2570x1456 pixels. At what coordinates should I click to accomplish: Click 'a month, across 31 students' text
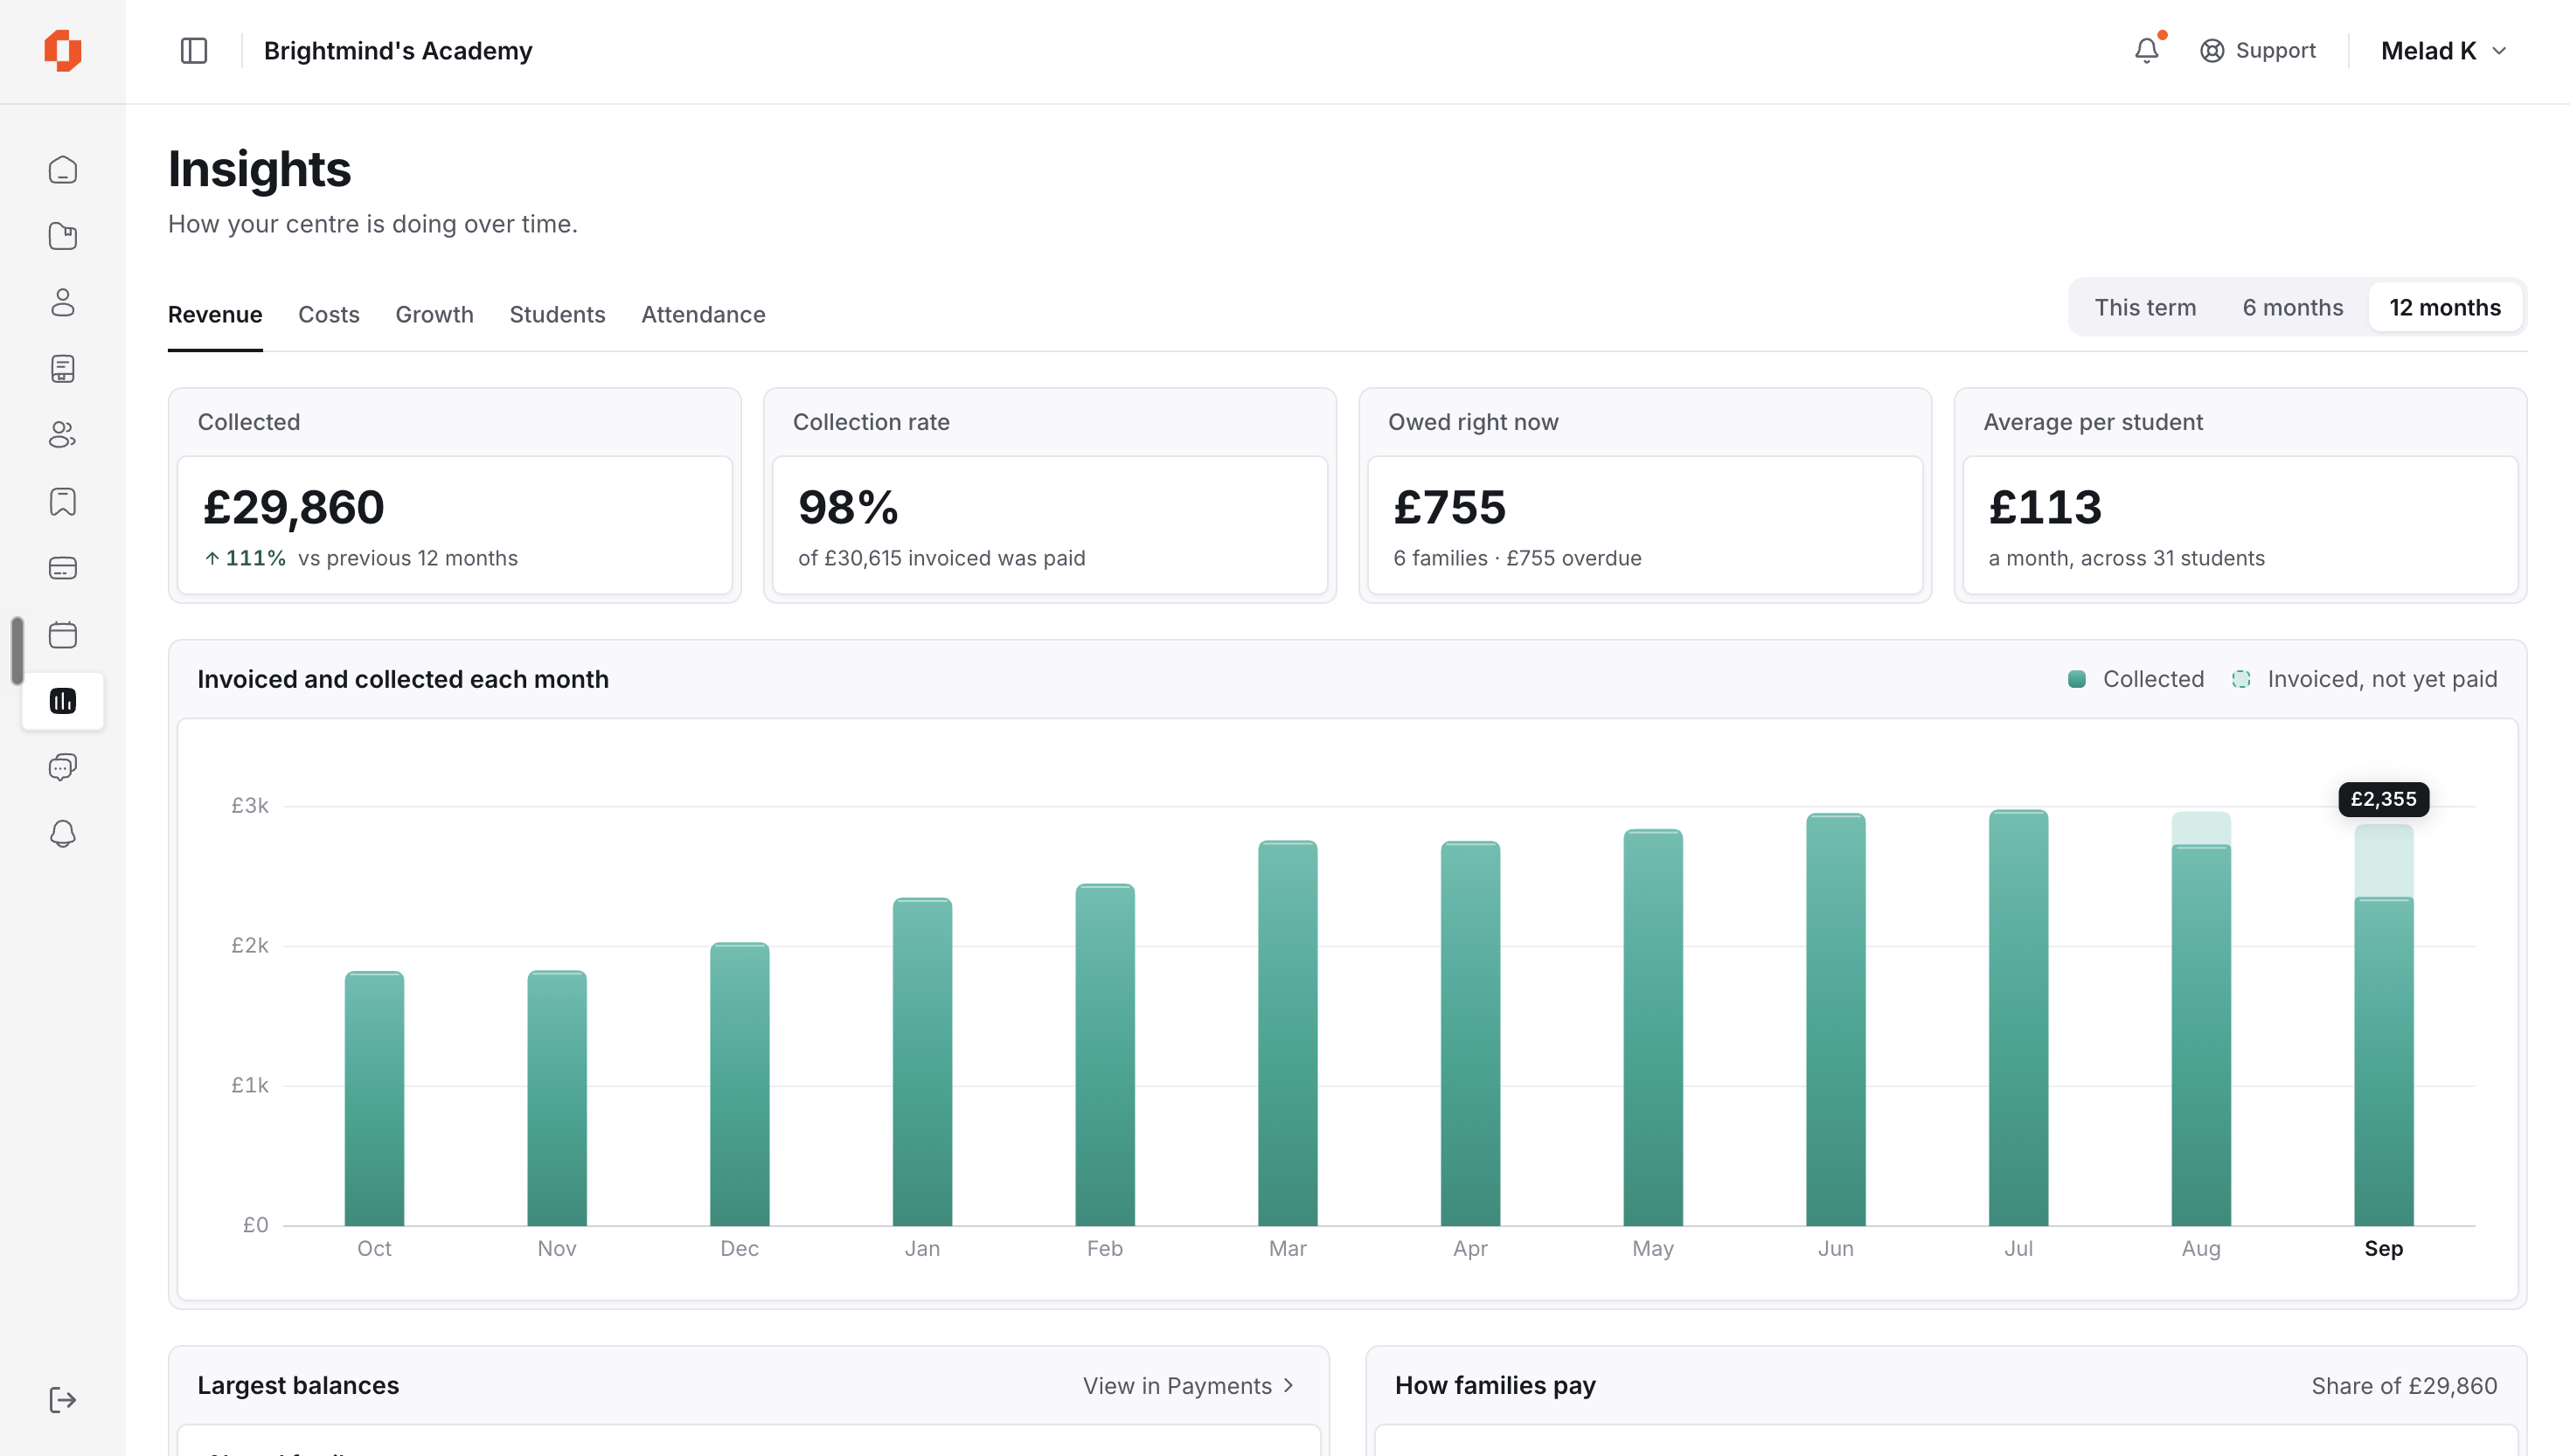coord(2126,558)
